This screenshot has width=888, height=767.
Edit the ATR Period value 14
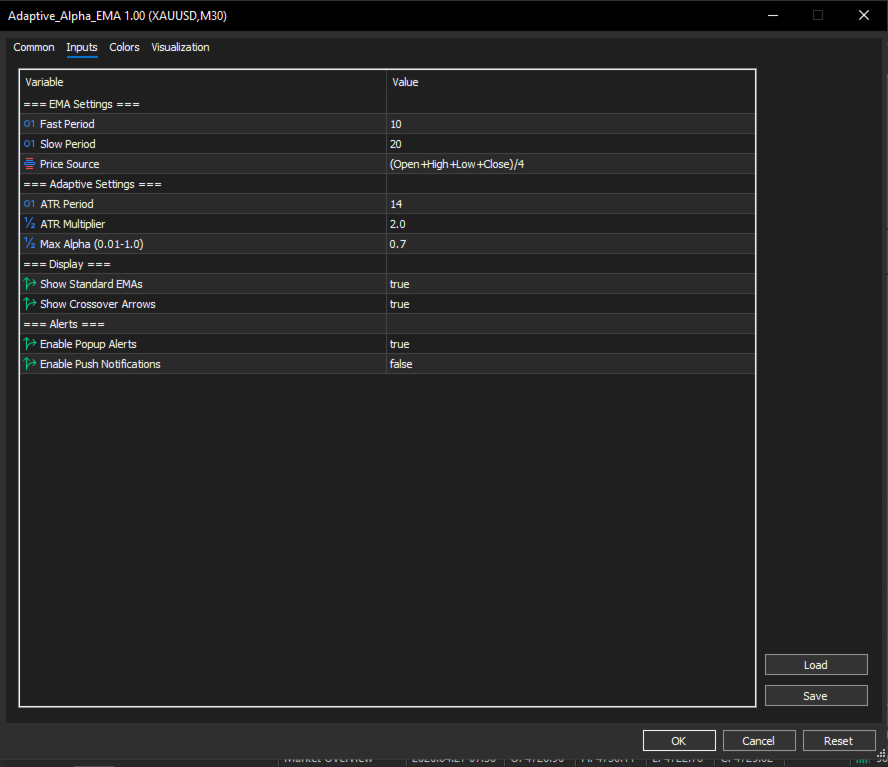click(x=571, y=204)
